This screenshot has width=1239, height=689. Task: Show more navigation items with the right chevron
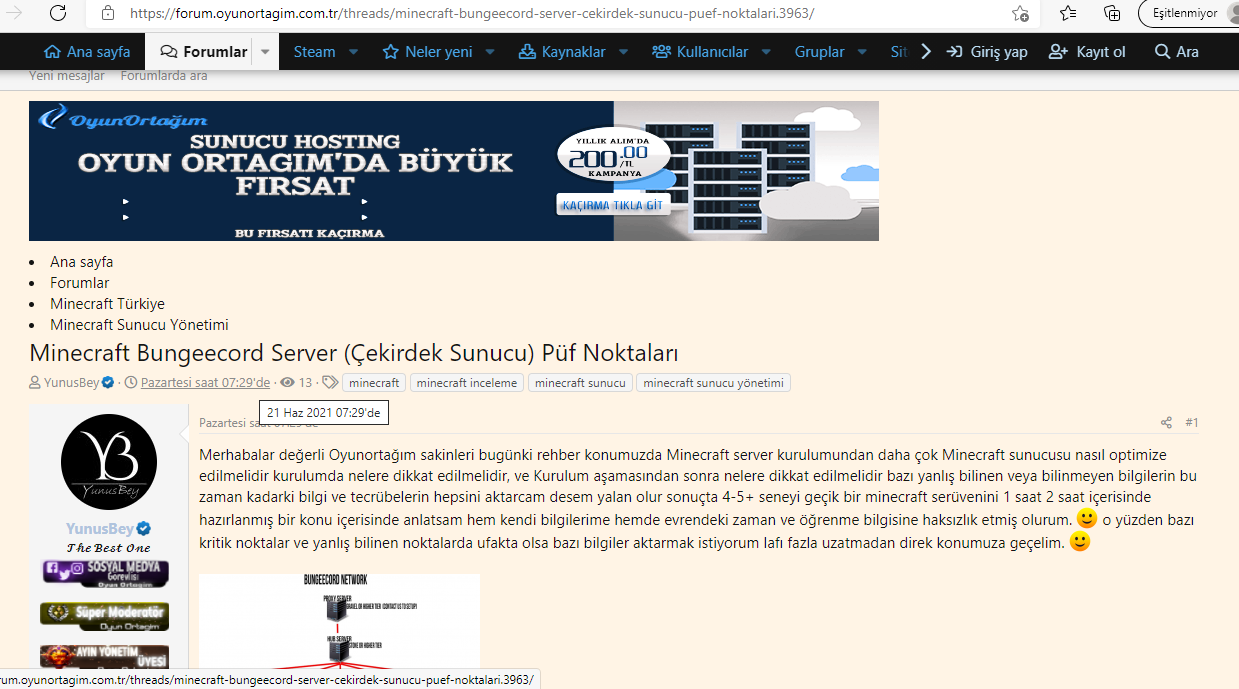pyautogui.click(x=925, y=52)
